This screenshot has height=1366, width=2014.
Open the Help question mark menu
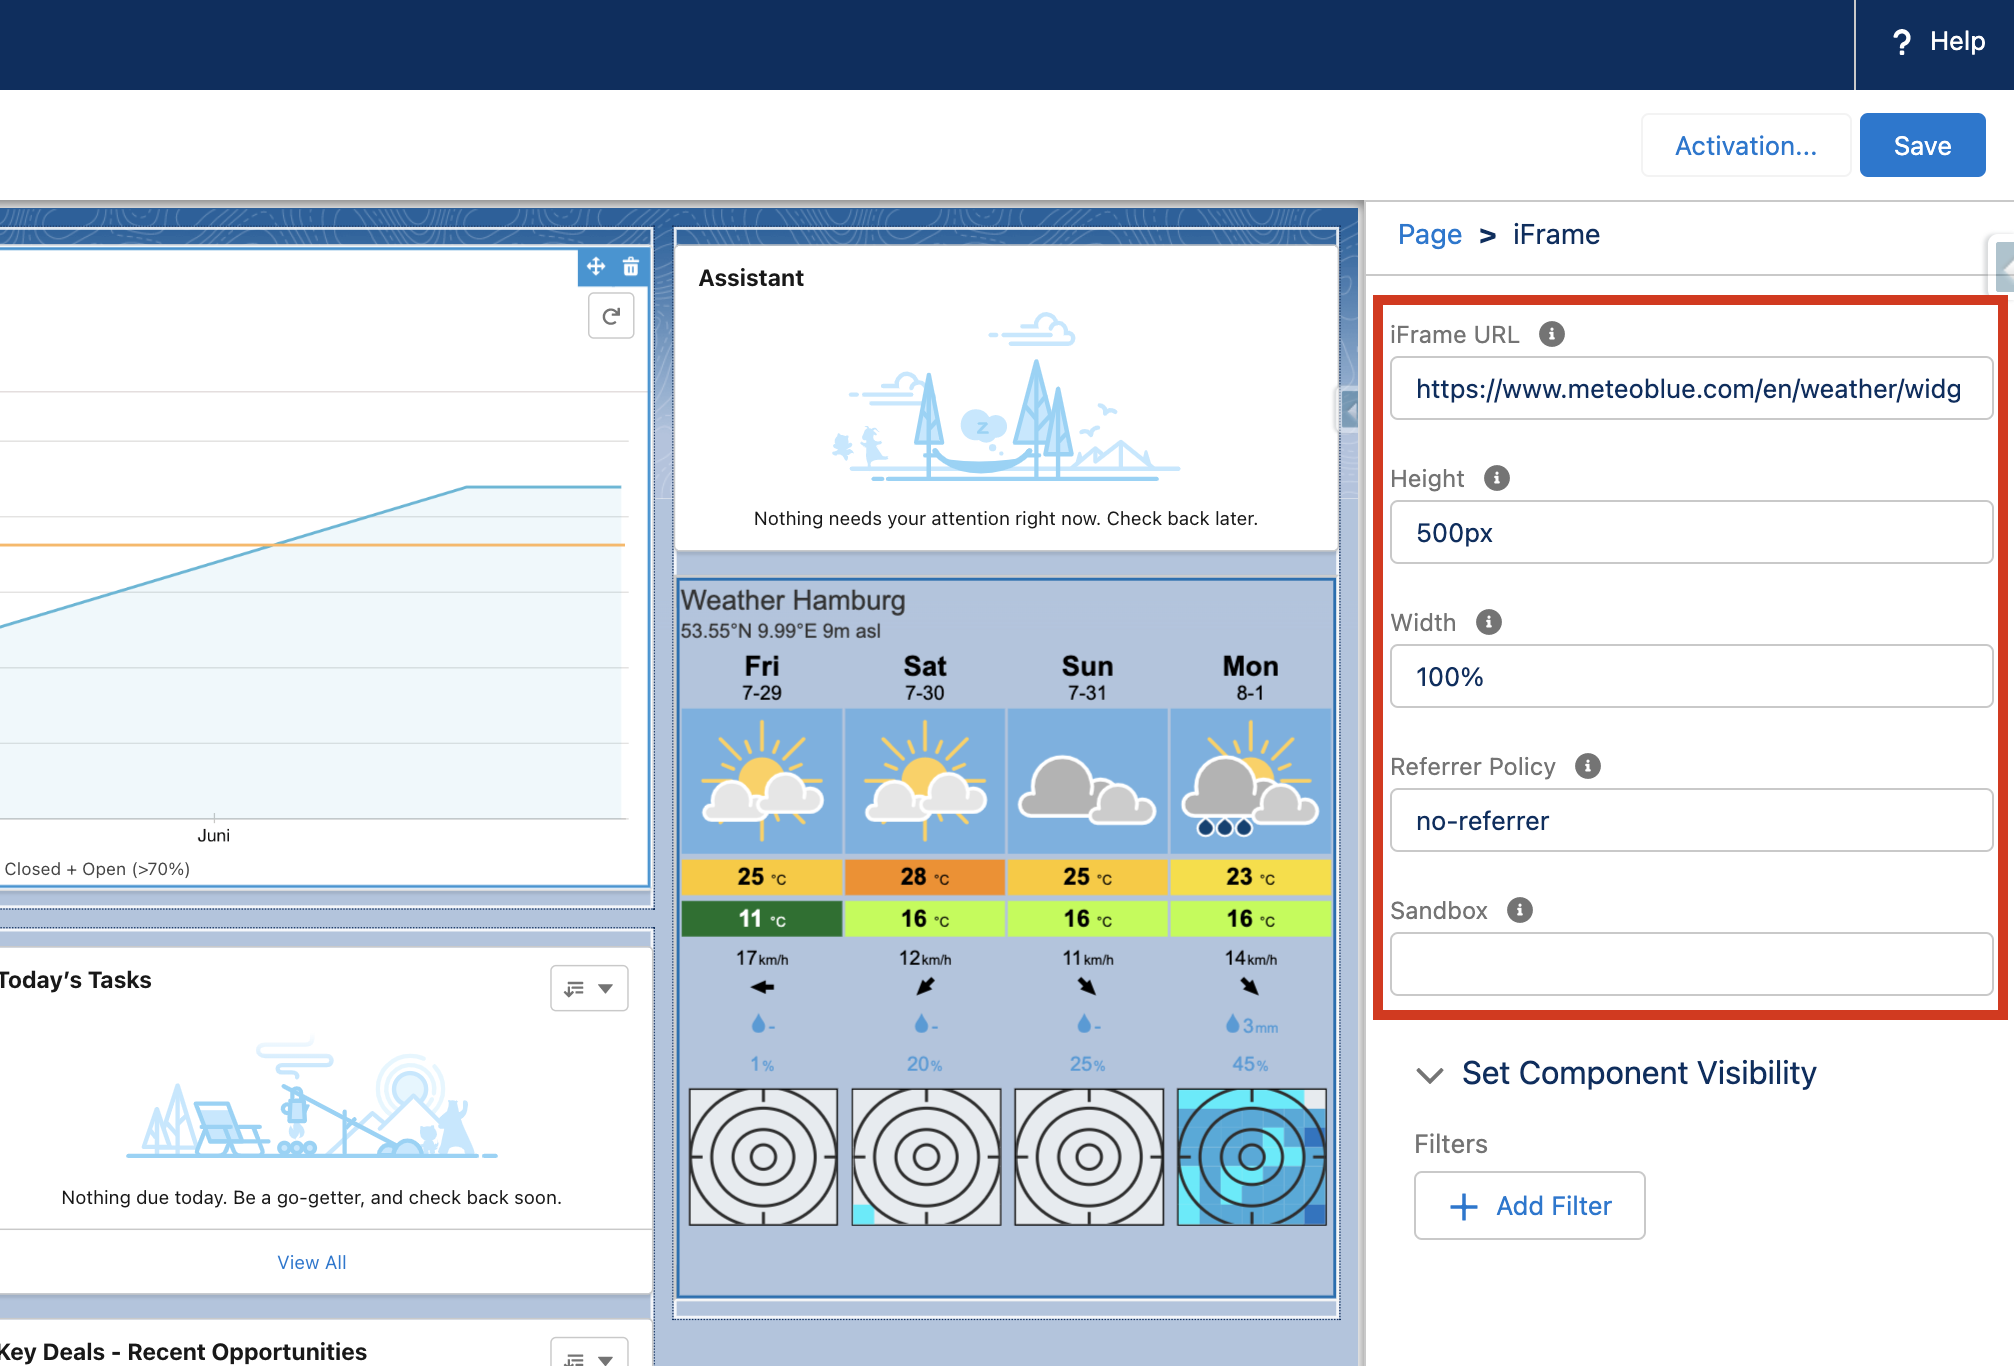pyautogui.click(x=1936, y=42)
